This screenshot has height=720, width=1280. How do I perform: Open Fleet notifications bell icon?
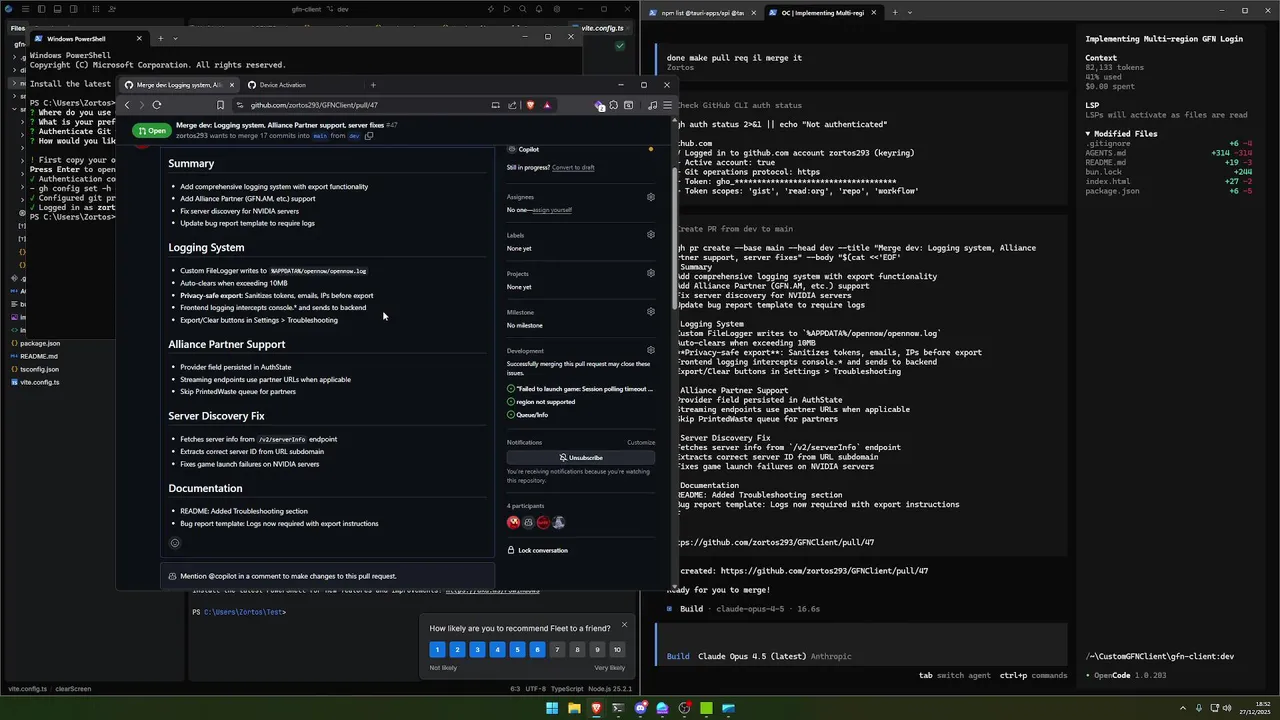point(540,9)
